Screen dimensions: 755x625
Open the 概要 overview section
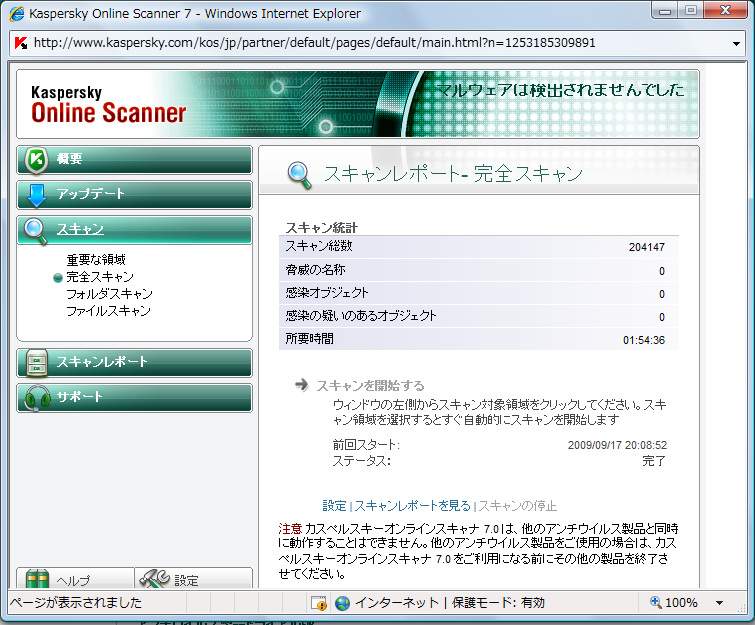click(x=134, y=160)
